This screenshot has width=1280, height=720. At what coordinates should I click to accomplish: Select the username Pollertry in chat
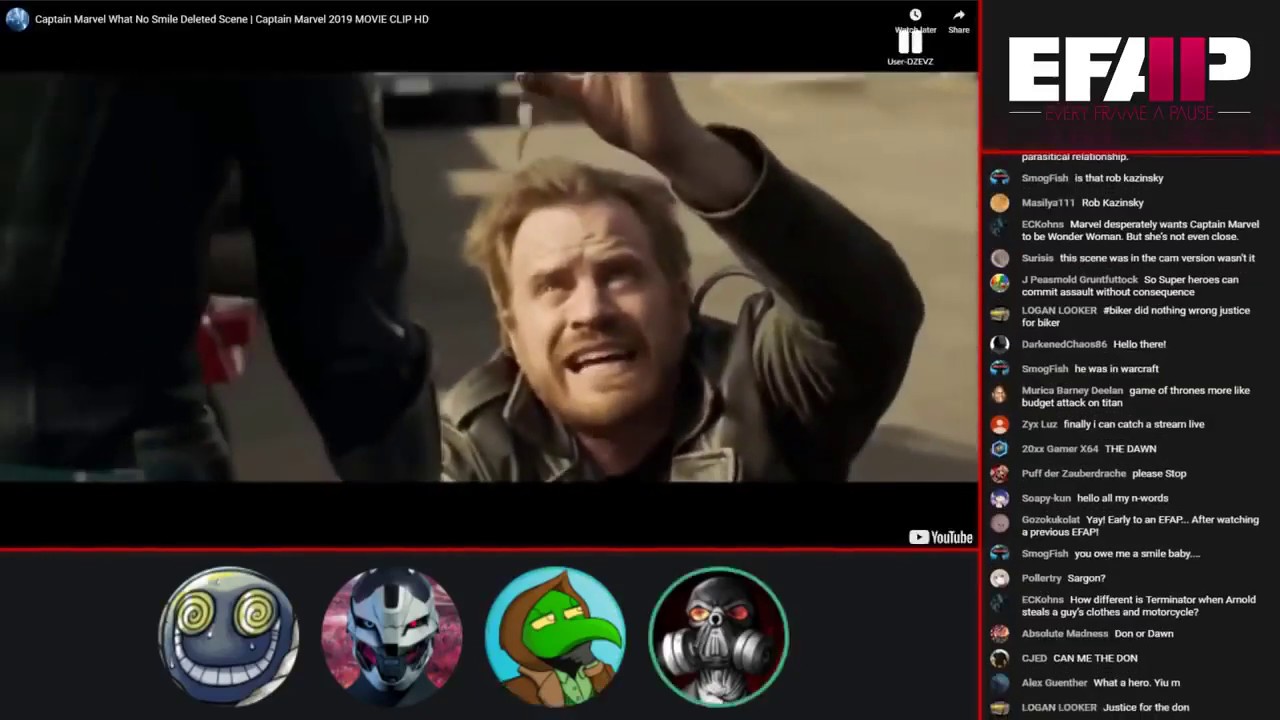tap(1041, 578)
